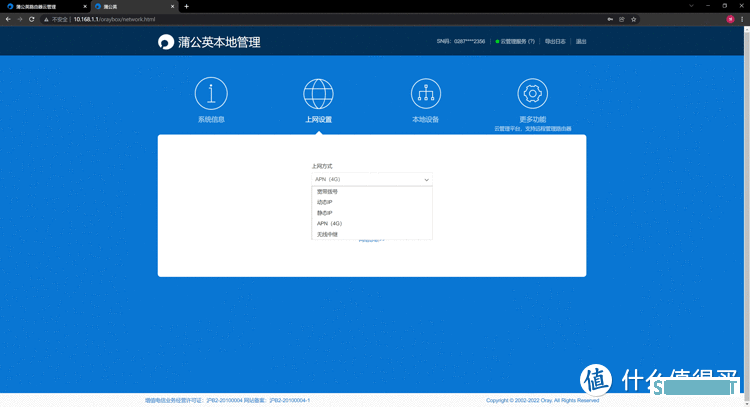This screenshot has width=750, height=407.
Task: Switch to the first browser tab
Action: pos(46,7)
